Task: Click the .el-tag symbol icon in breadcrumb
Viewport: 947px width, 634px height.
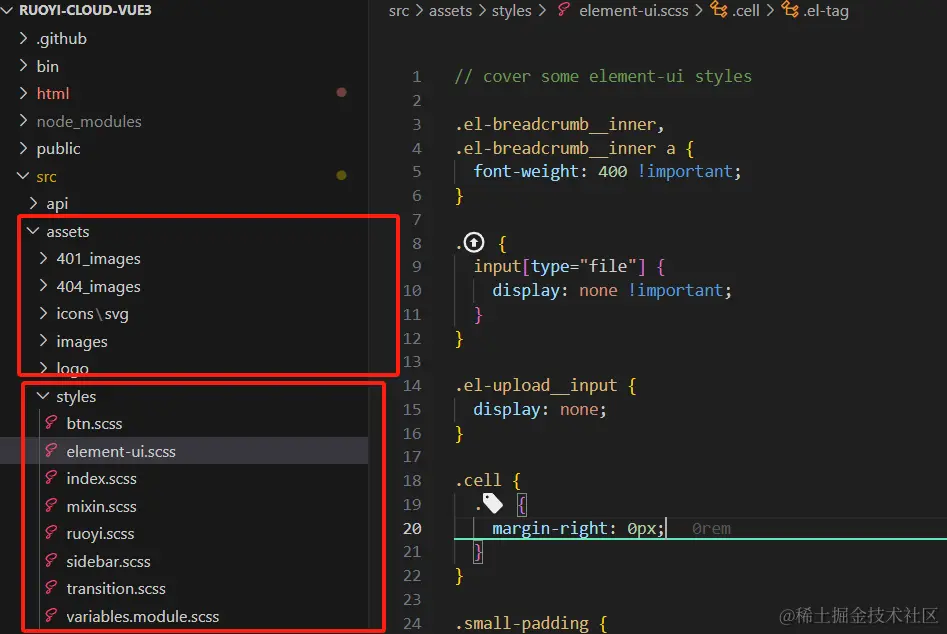Action: click(x=790, y=10)
